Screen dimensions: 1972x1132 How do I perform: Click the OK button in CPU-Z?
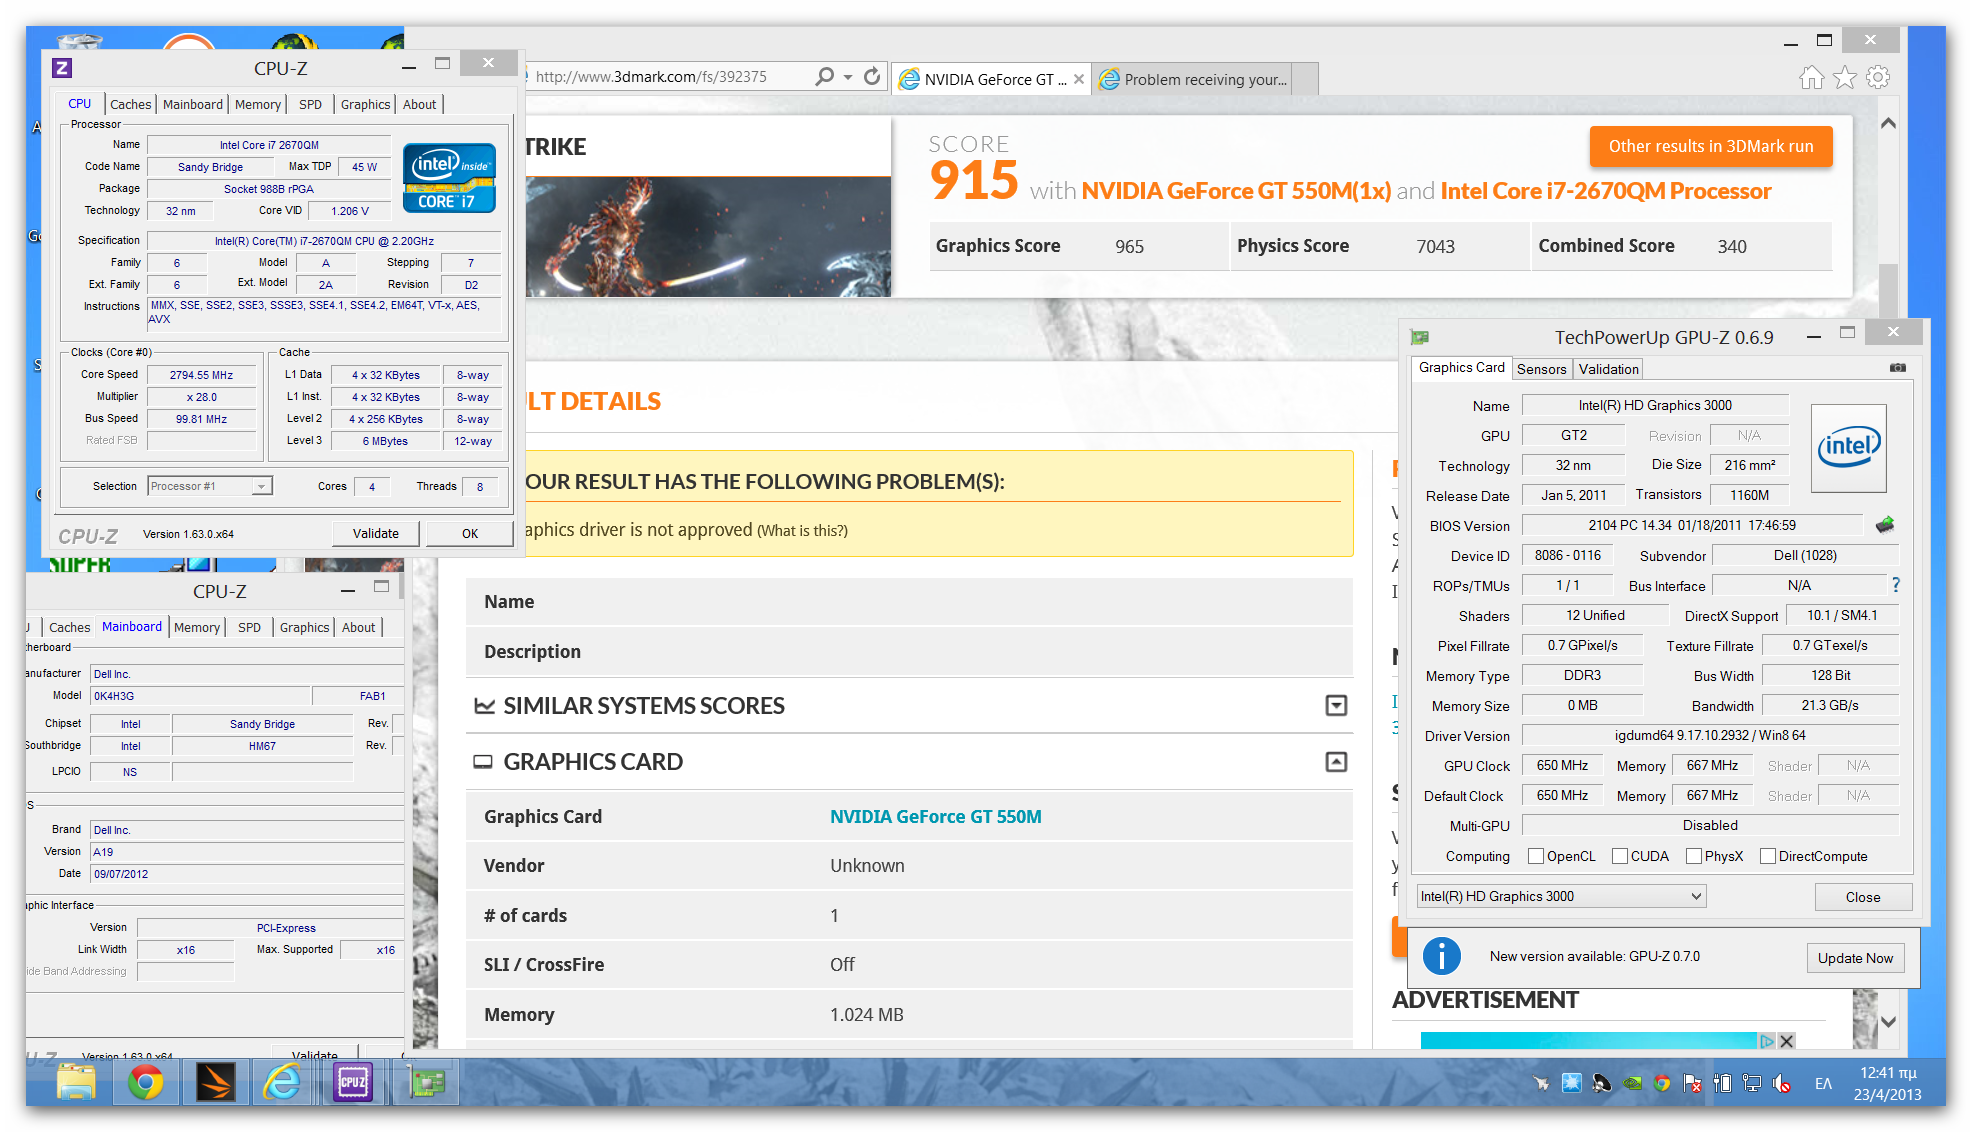(x=470, y=533)
